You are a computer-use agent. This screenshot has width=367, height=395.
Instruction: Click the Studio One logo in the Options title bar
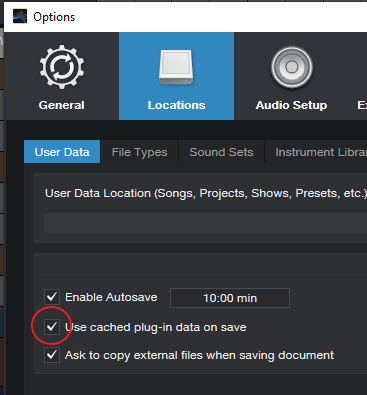click(20, 16)
